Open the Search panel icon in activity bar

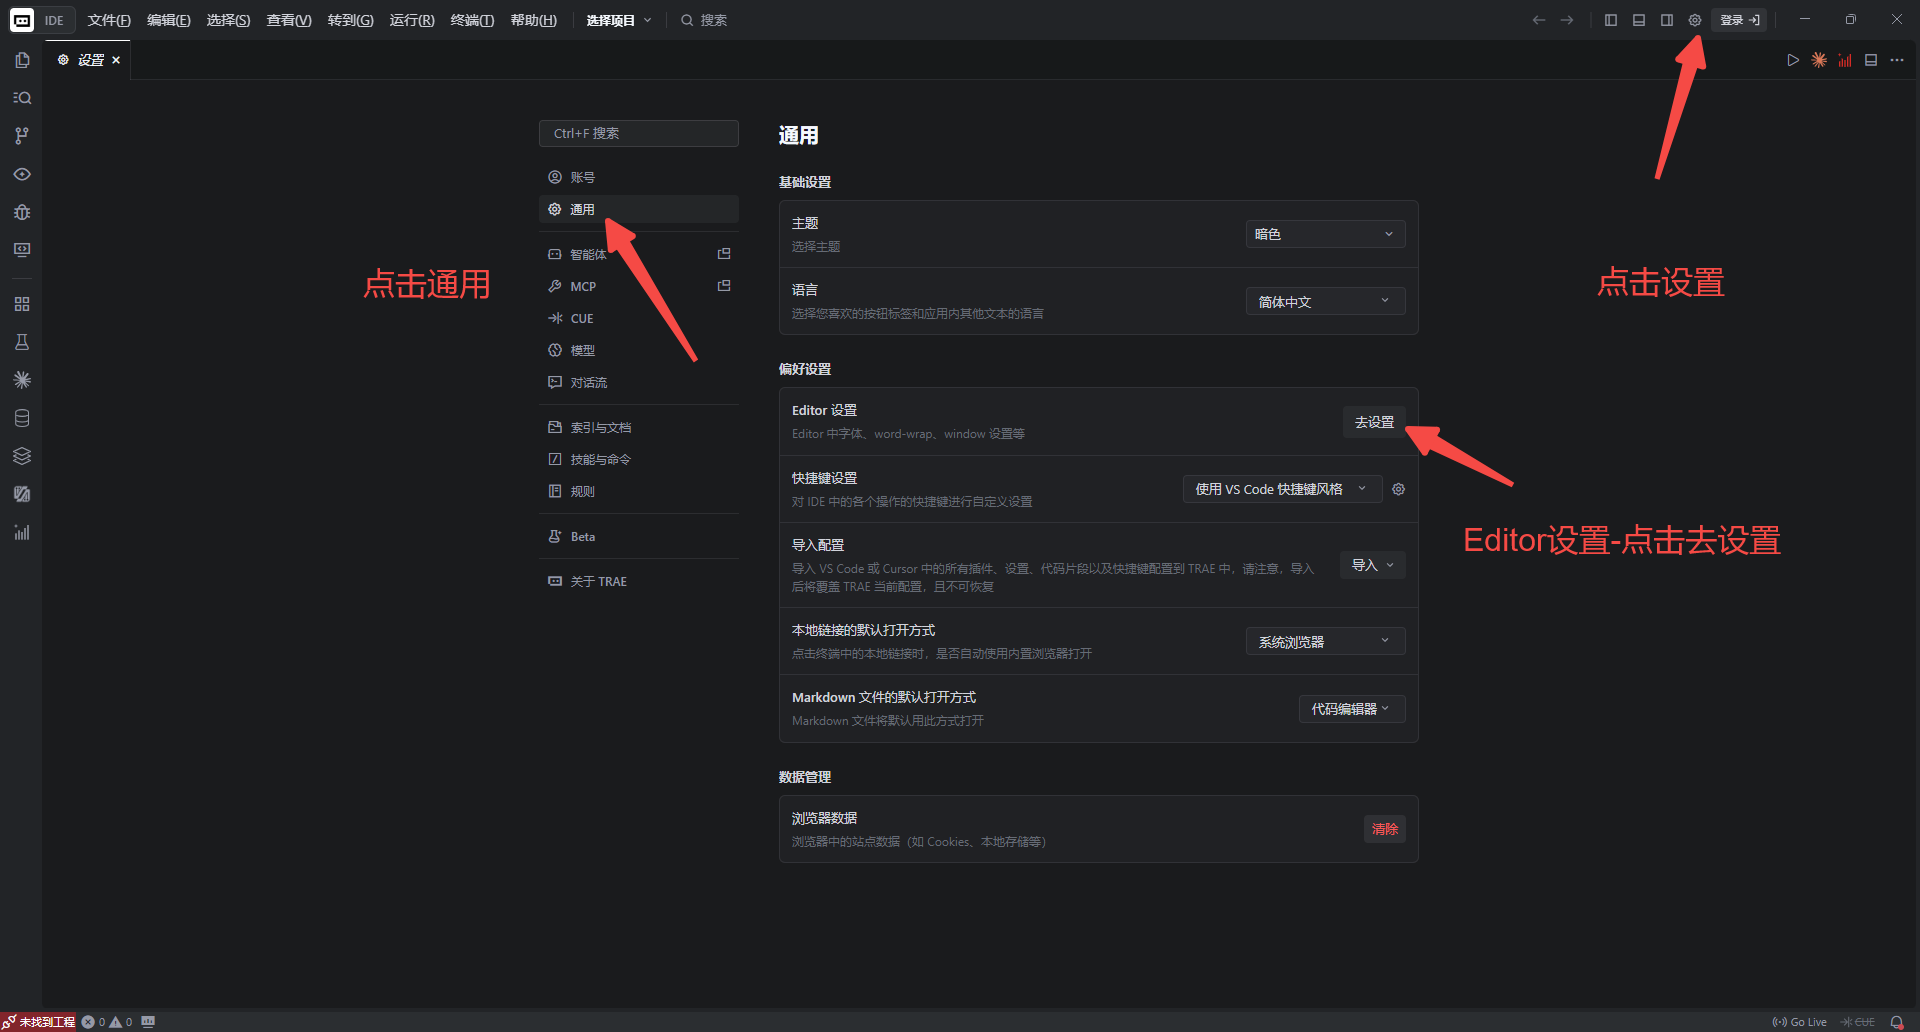22,98
